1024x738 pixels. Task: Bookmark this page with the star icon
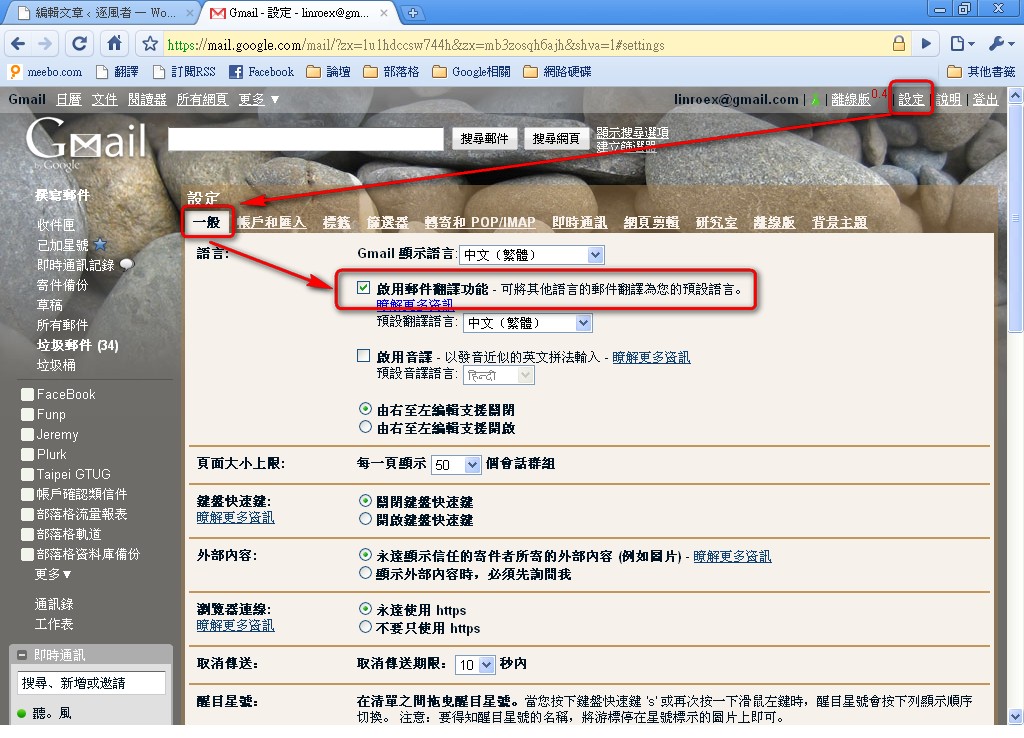pyautogui.click(x=150, y=44)
